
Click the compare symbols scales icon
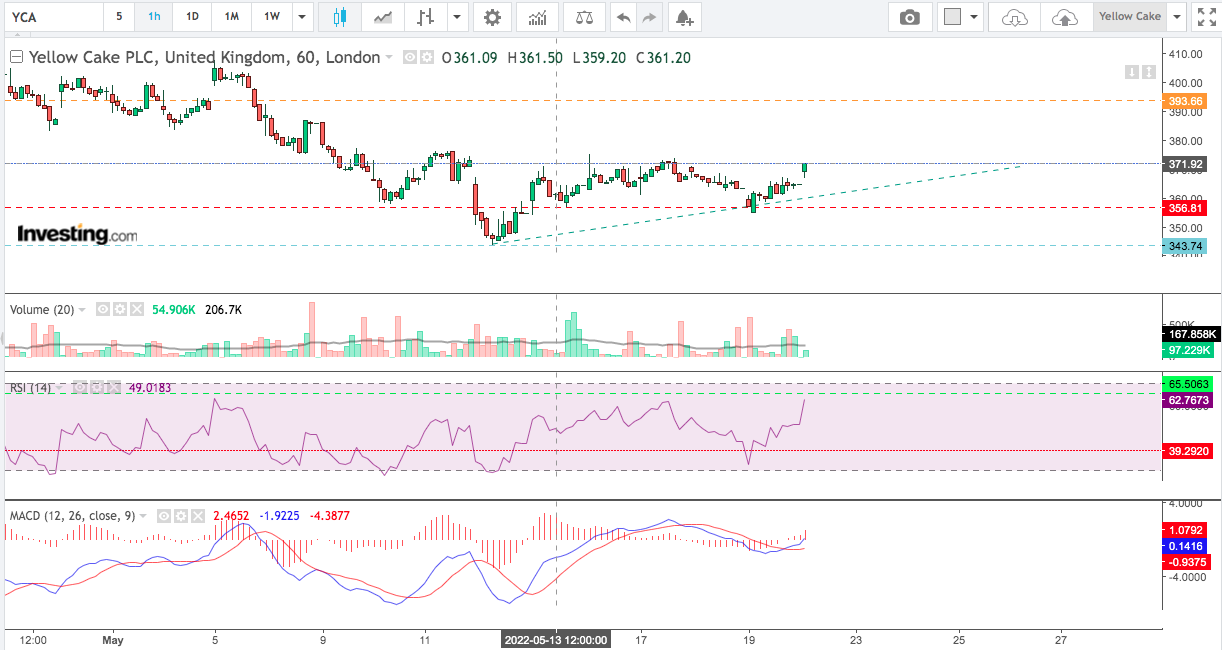click(x=584, y=17)
